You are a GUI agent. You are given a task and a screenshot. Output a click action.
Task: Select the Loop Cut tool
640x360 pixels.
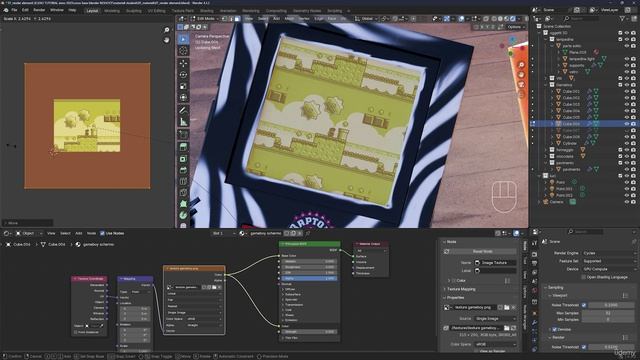pos(183,181)
